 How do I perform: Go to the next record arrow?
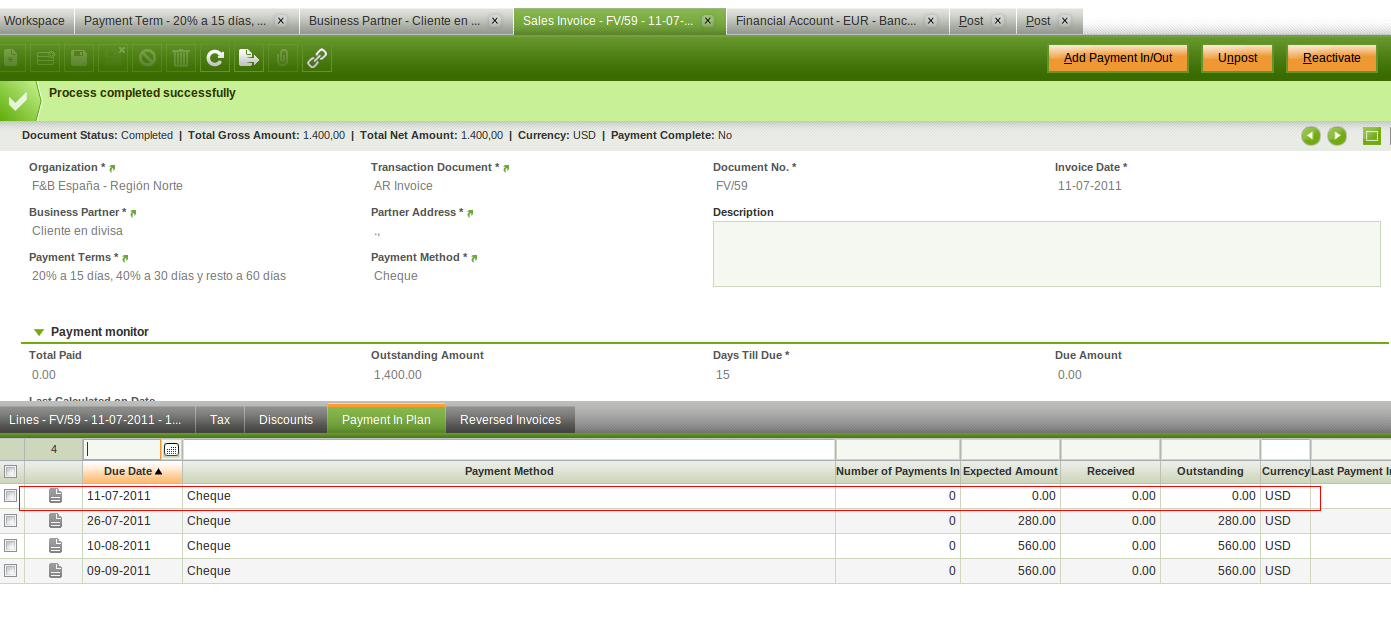[1337, 136]
